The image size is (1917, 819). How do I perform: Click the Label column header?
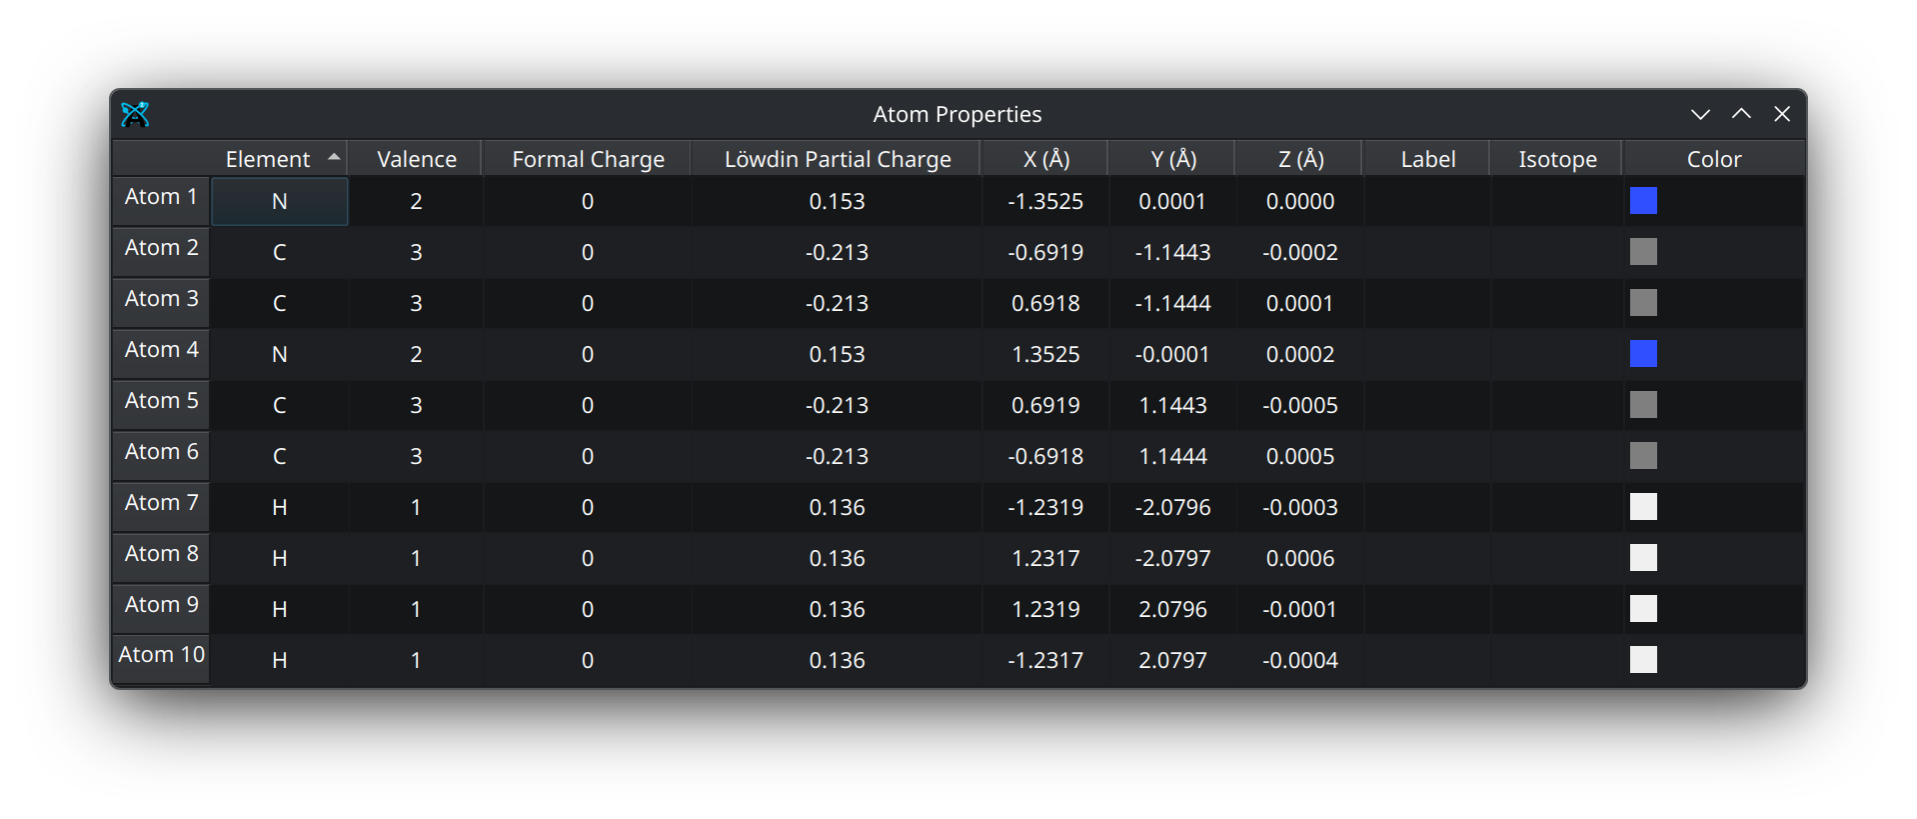pos(1427,159)
